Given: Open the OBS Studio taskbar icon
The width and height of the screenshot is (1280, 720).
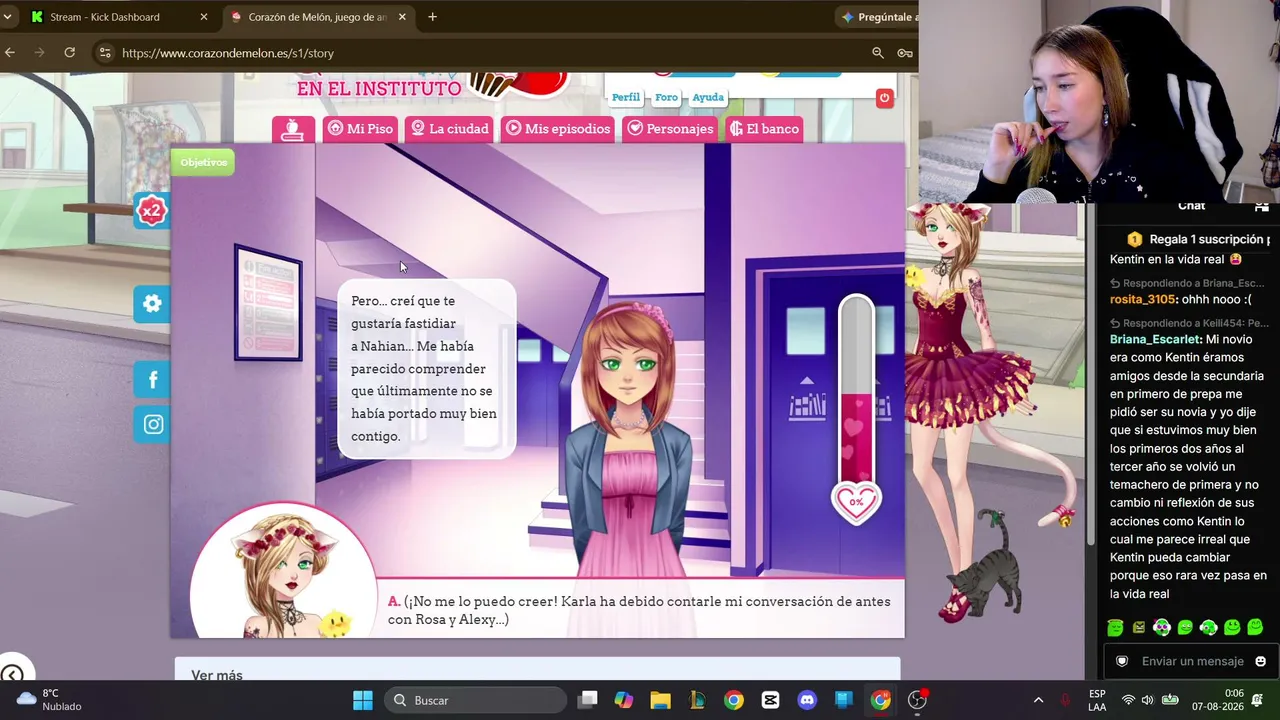Looking at the screenshot, I should tap(917, 700).
